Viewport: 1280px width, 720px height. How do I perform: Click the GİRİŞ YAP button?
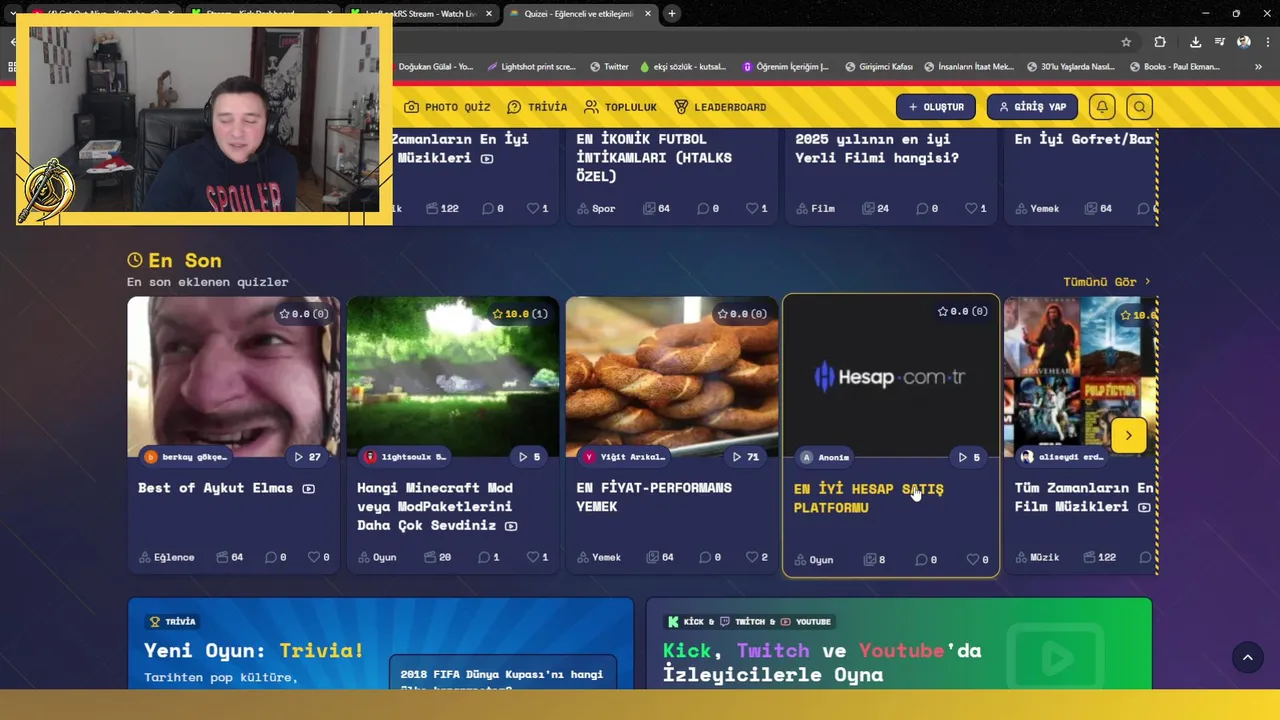pyautogui.click(x=1032, y=107)
